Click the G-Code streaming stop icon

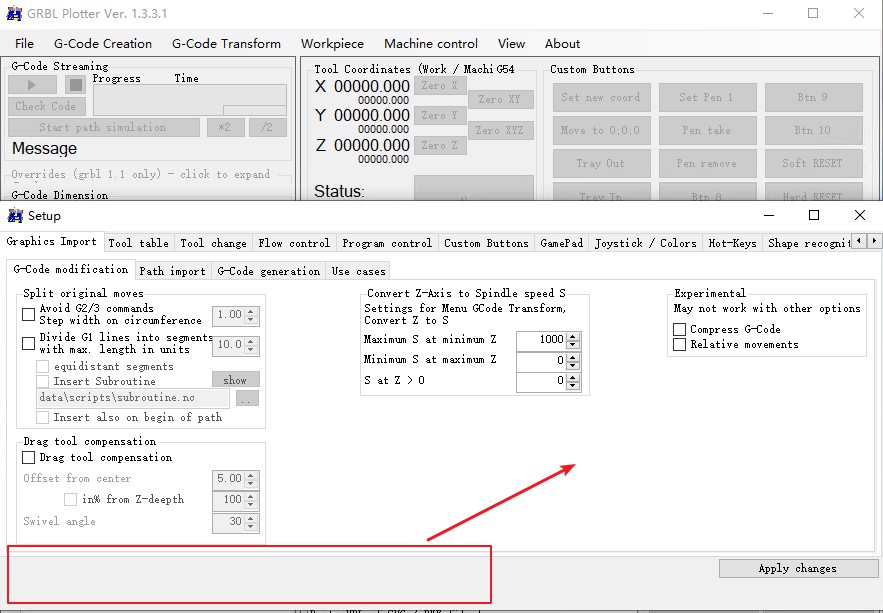75,85
